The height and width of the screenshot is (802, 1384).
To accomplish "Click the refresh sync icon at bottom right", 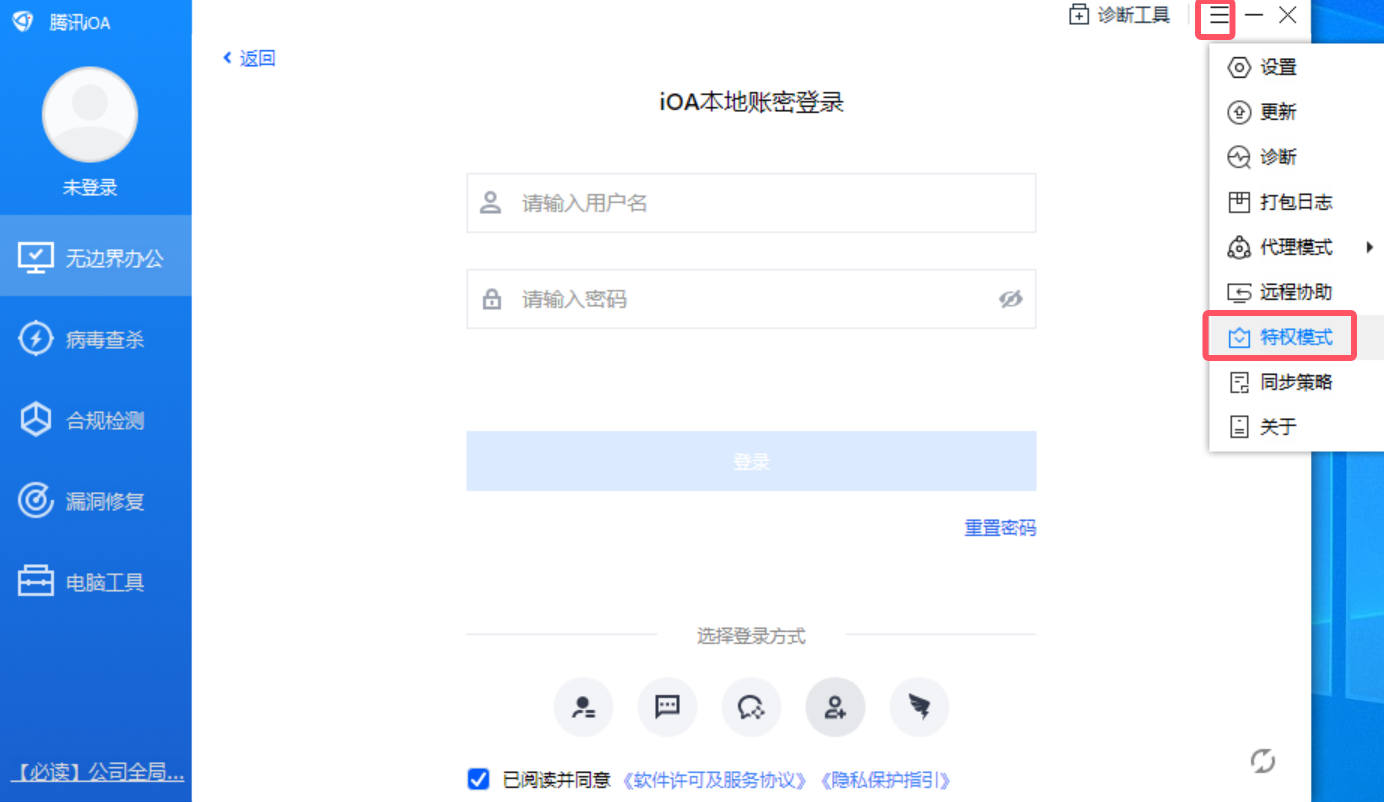I will (x=1263, y=761).
